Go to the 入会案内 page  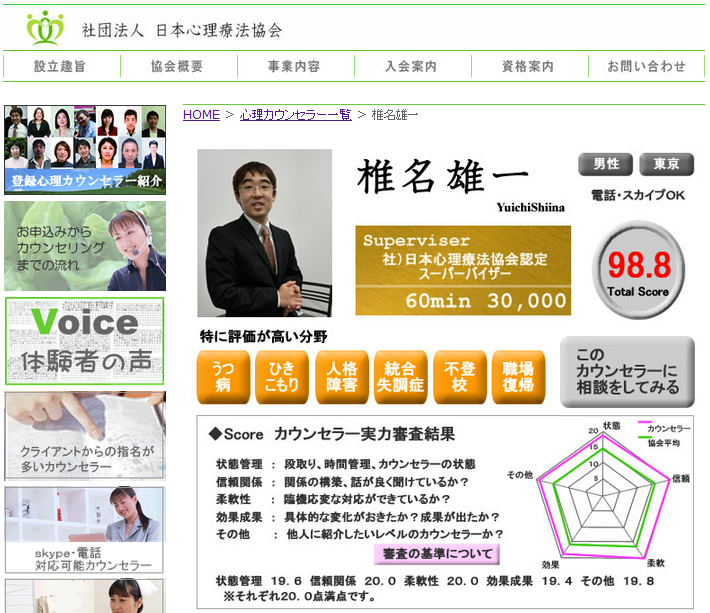411,67
